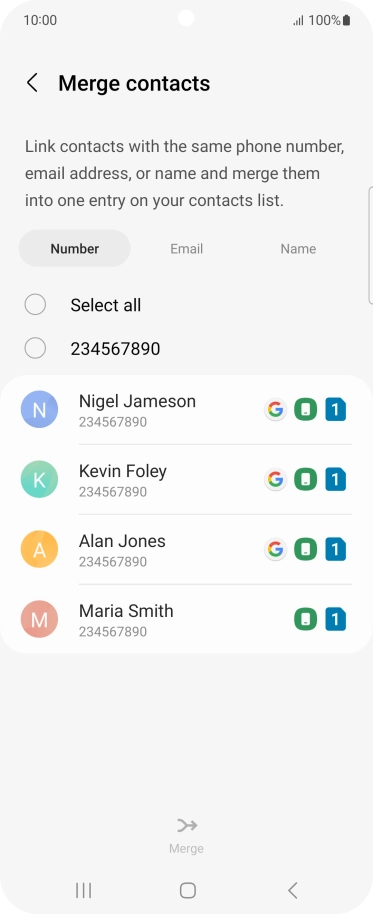This screenshot has width=373, height=914.
Task: Tap the system back button in navigation bar
Action: pyautogui.click(x=293, y=890)
